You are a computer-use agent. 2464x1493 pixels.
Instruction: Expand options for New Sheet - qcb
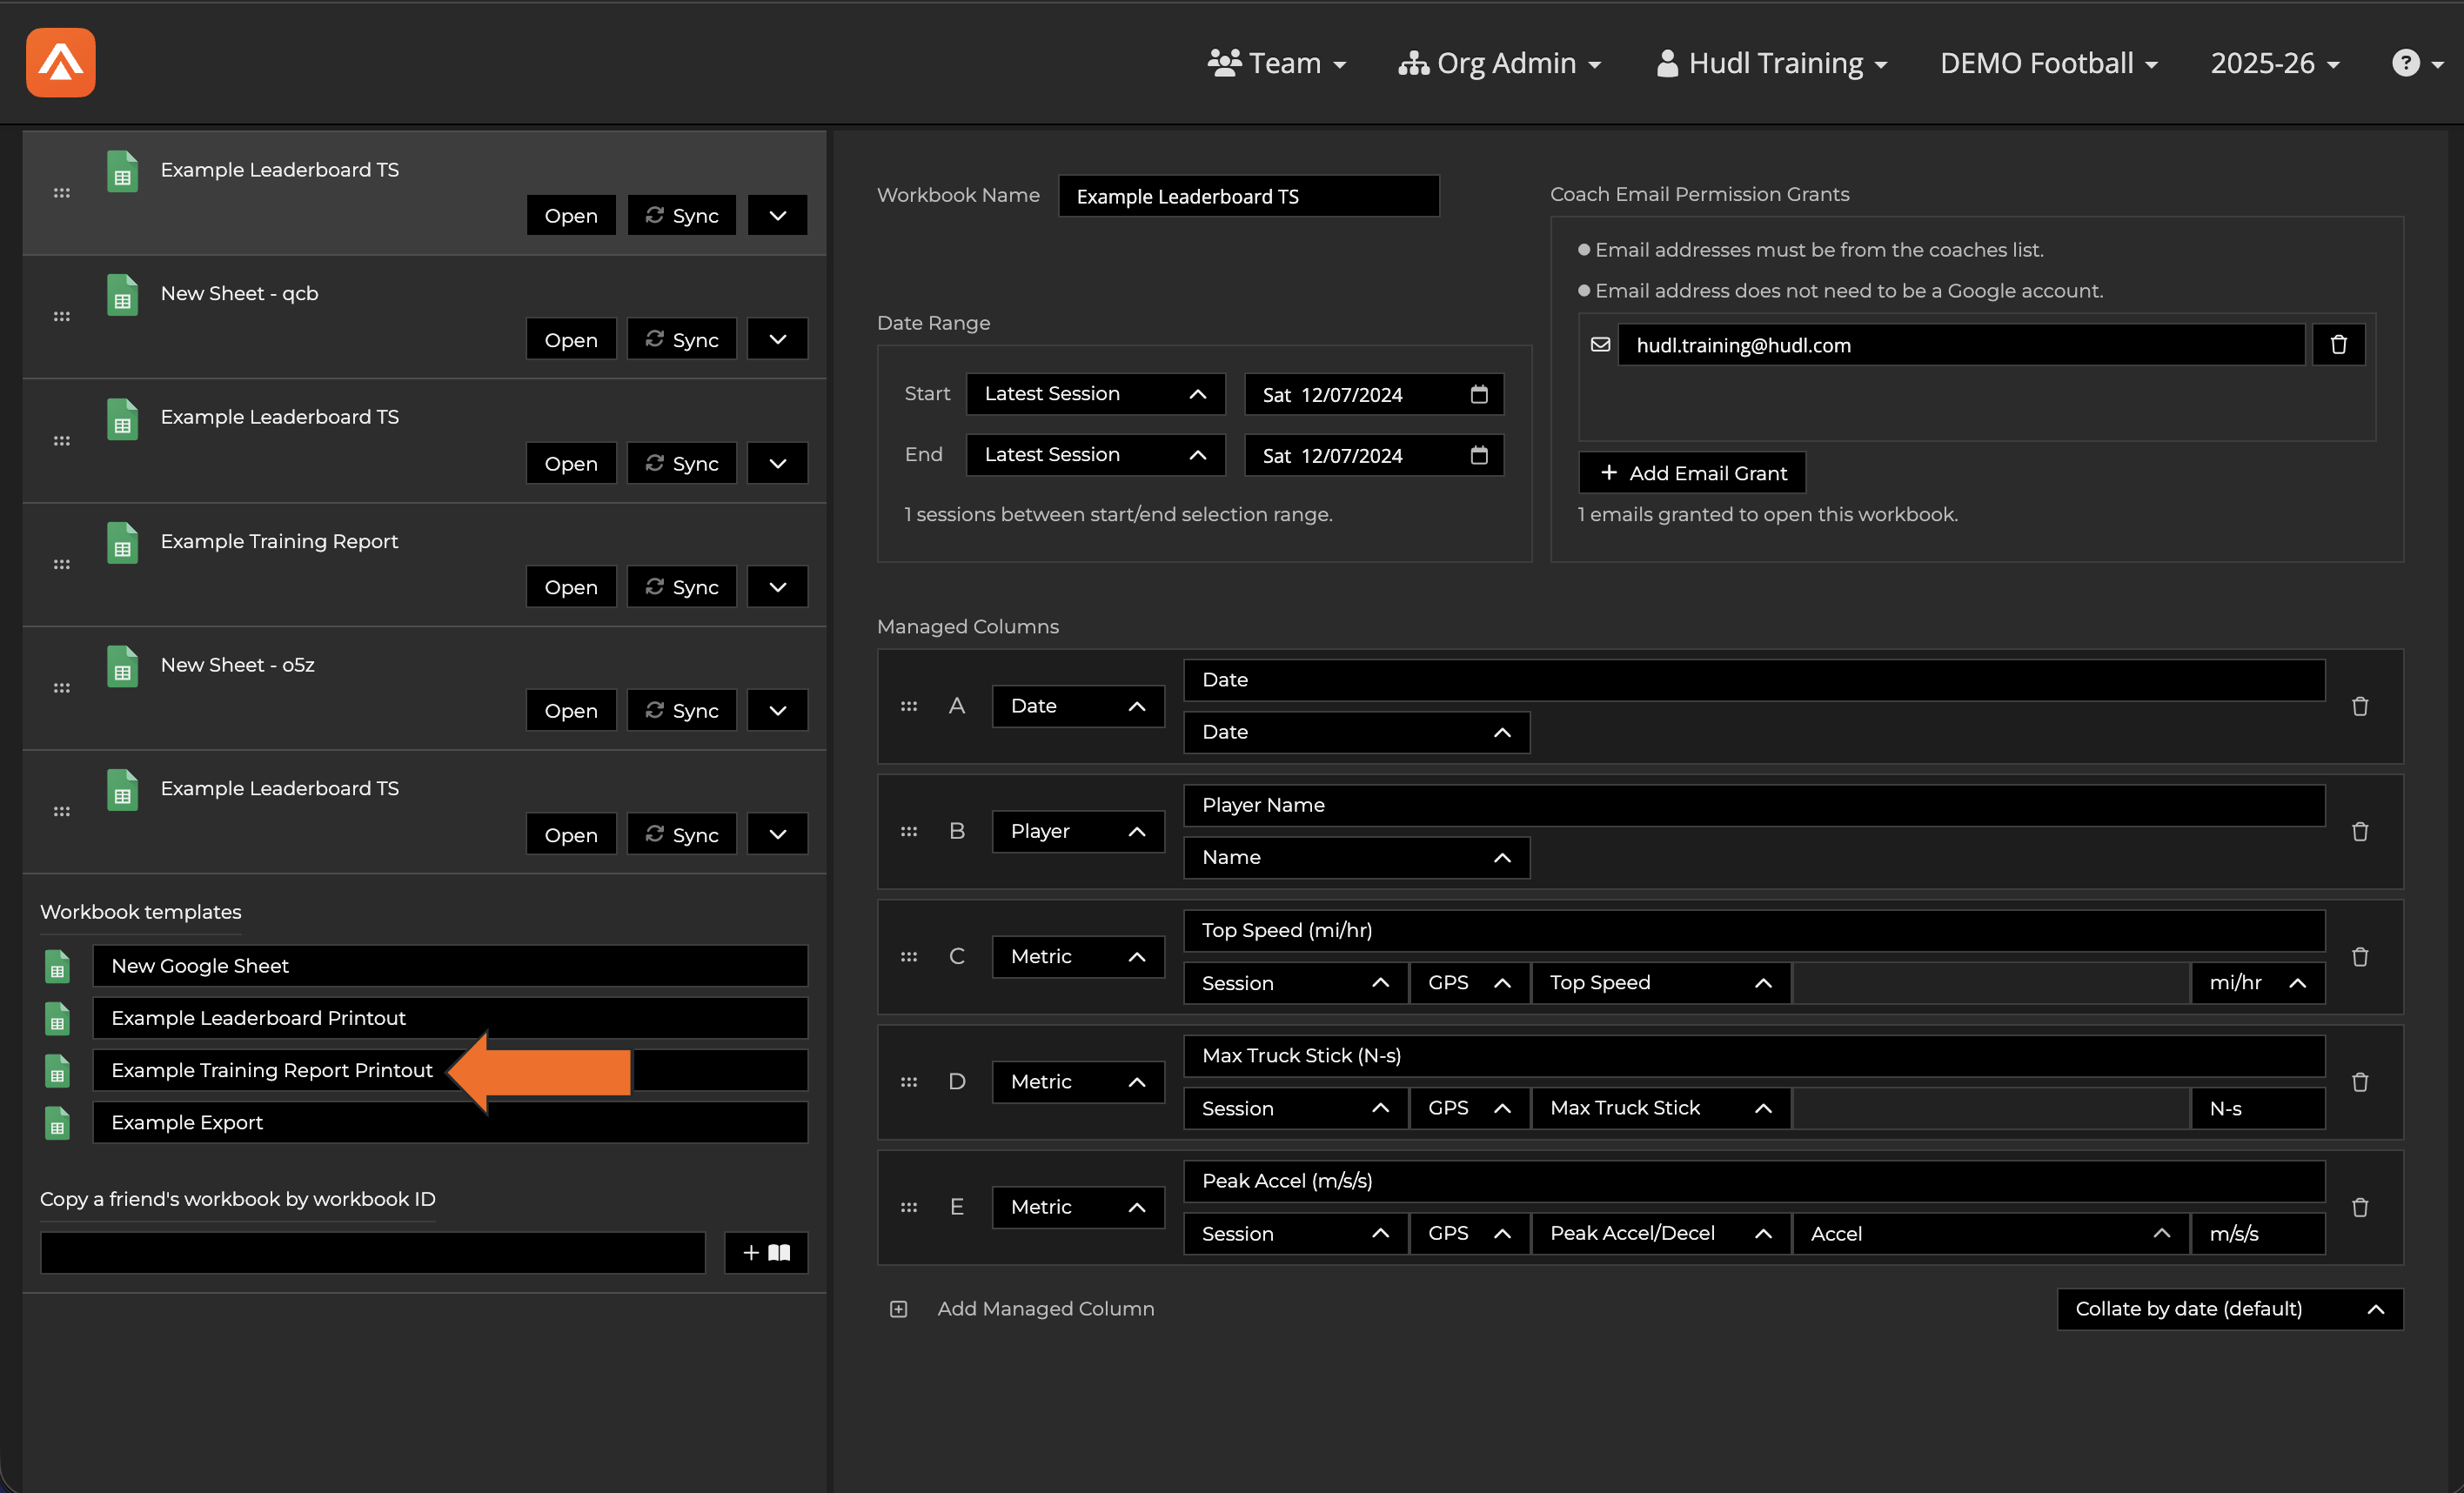(777, 340)
